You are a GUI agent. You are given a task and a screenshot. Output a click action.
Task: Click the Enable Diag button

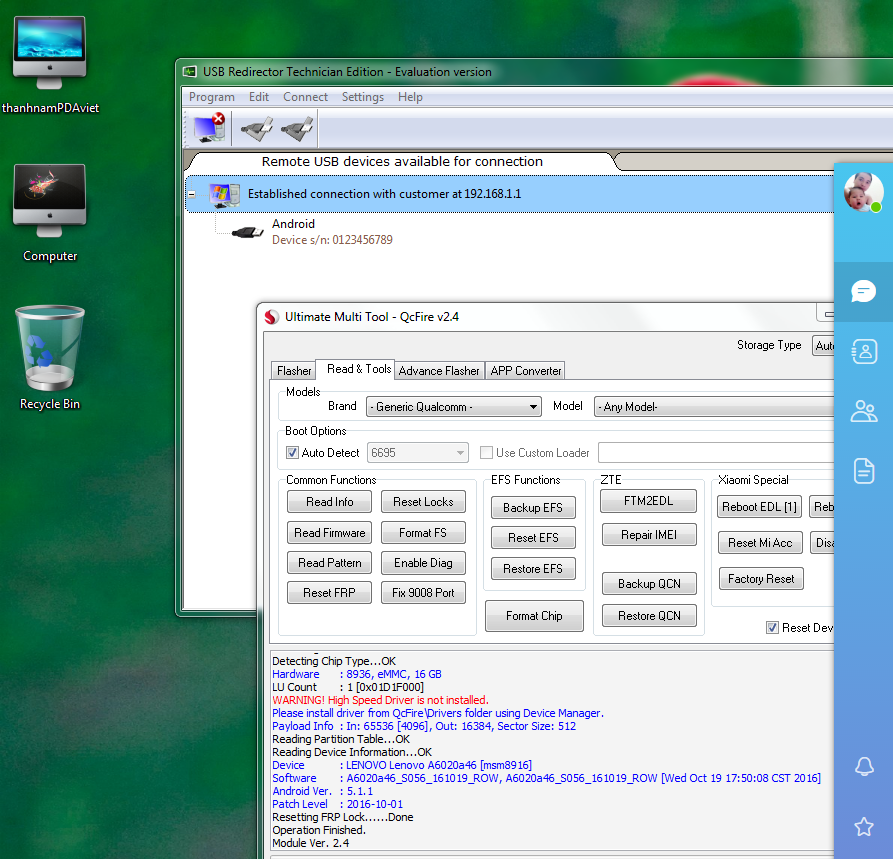423,563
